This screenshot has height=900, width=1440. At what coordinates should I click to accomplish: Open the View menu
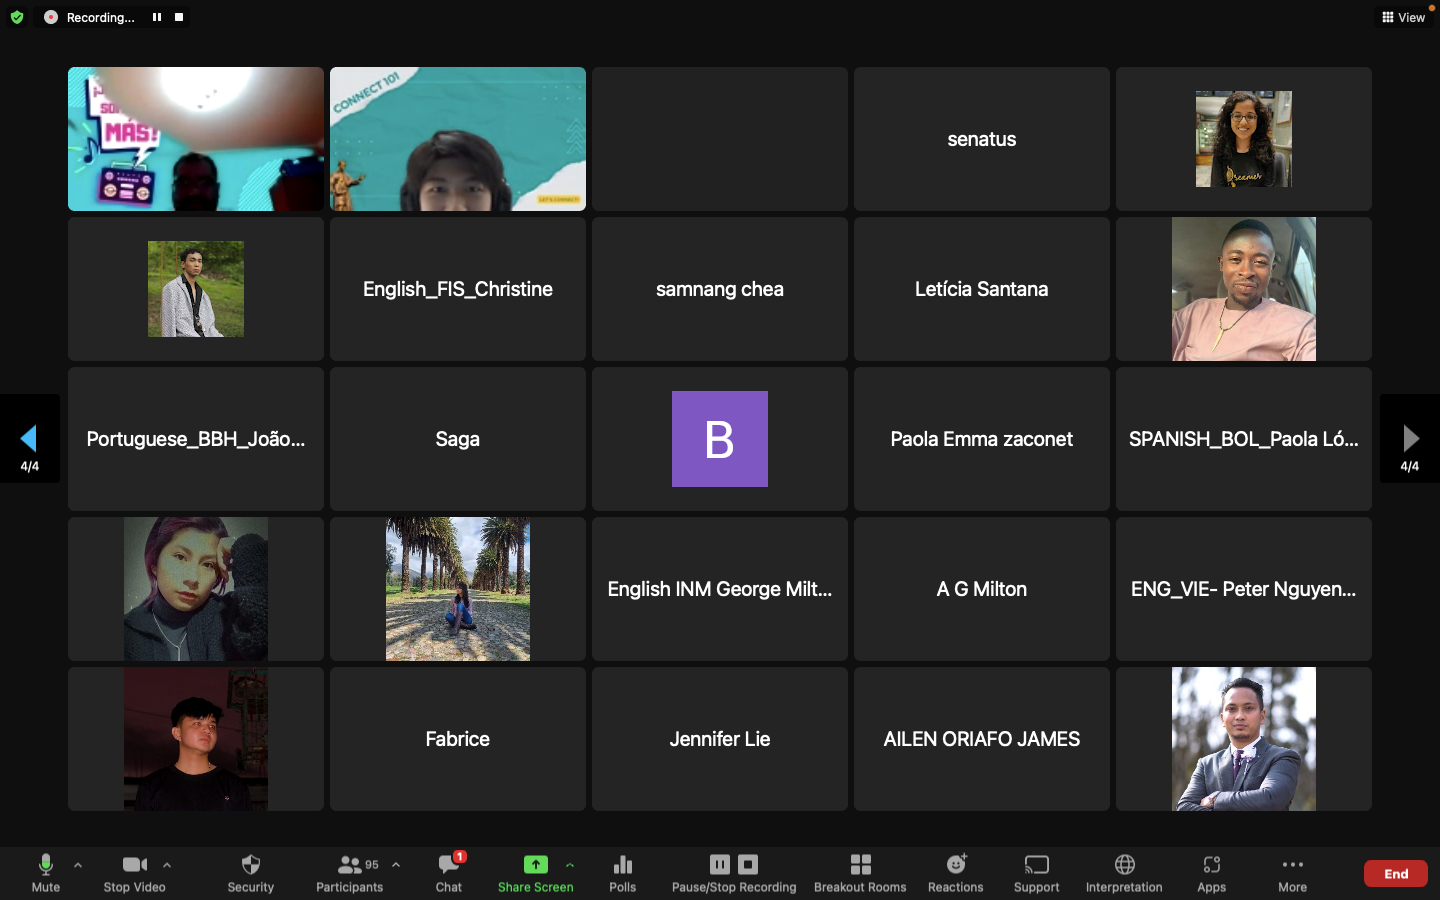[x=1403, y=17]
